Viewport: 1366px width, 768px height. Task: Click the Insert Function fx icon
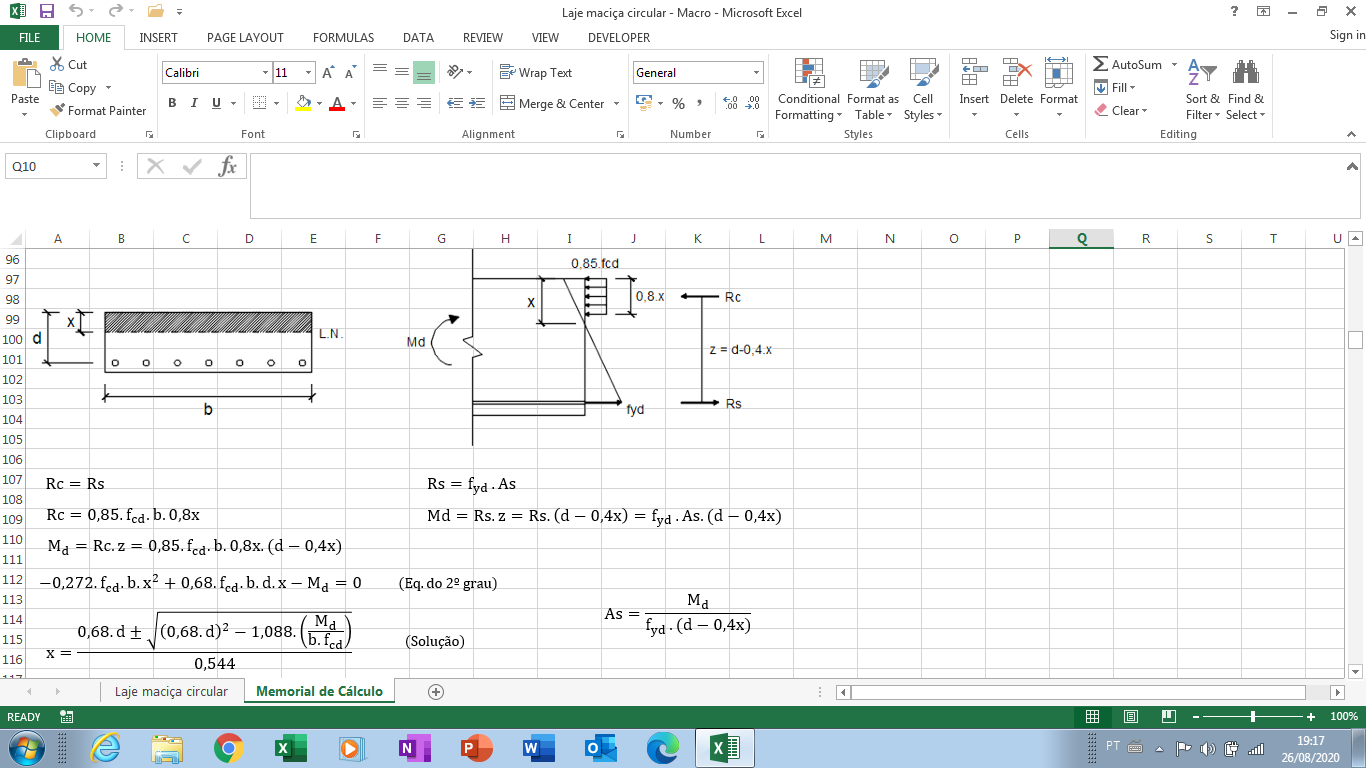point(228,166)
